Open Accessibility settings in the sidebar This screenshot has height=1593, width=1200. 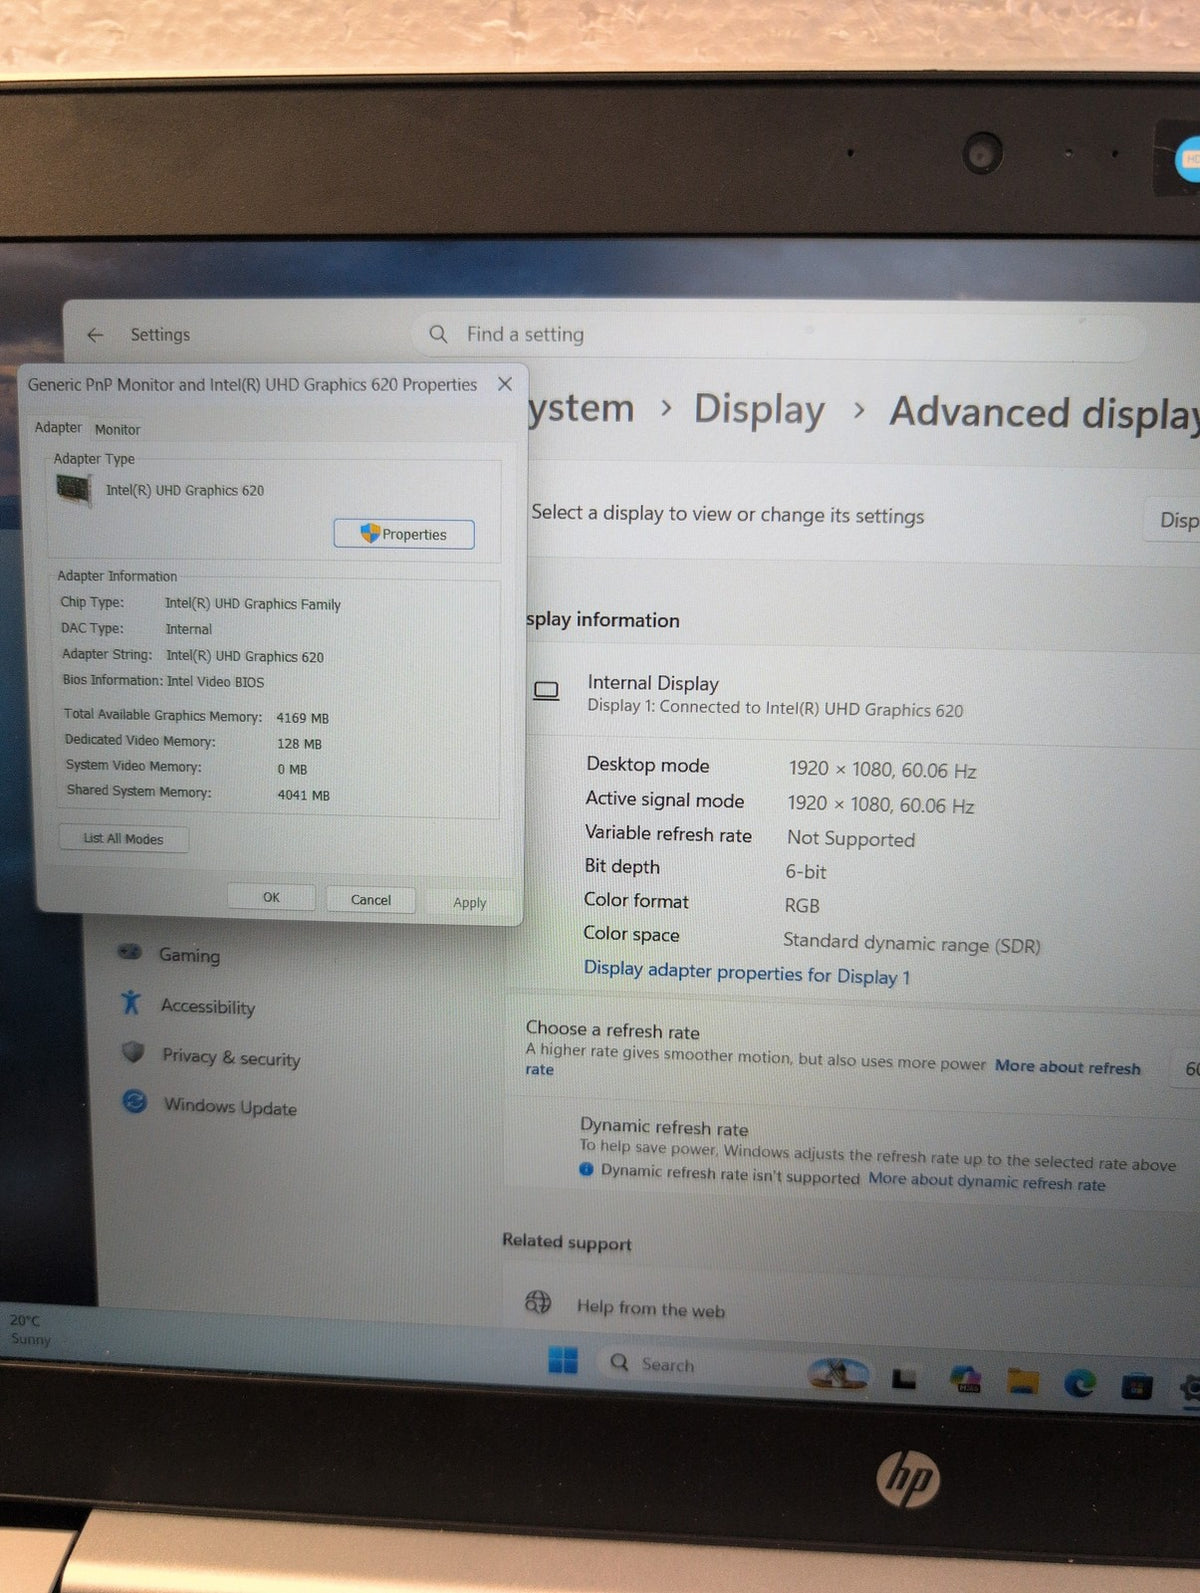(x=208, y=1006)
